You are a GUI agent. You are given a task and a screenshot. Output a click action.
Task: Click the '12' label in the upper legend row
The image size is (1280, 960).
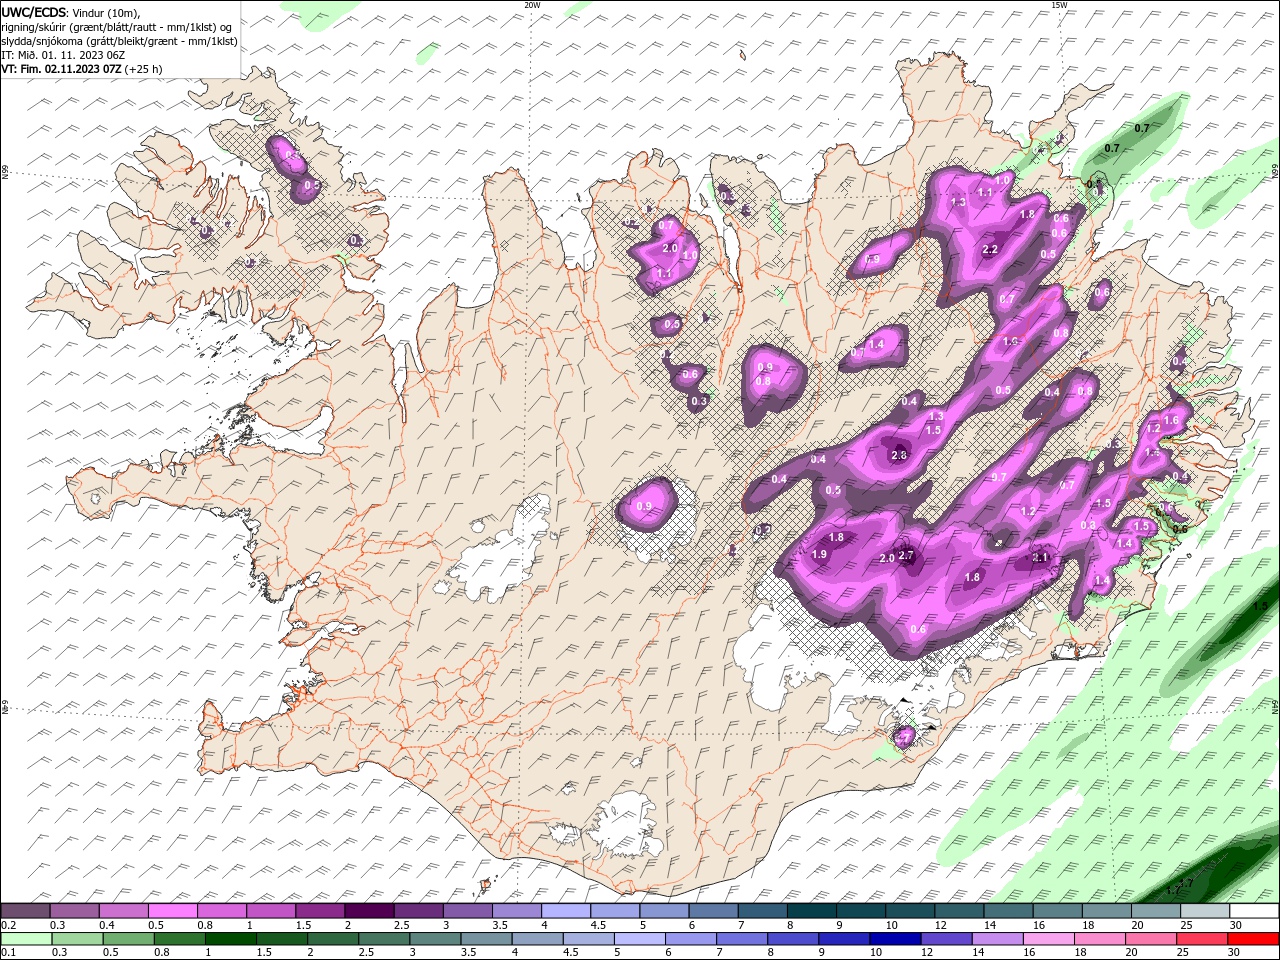[x=941, y=925]
